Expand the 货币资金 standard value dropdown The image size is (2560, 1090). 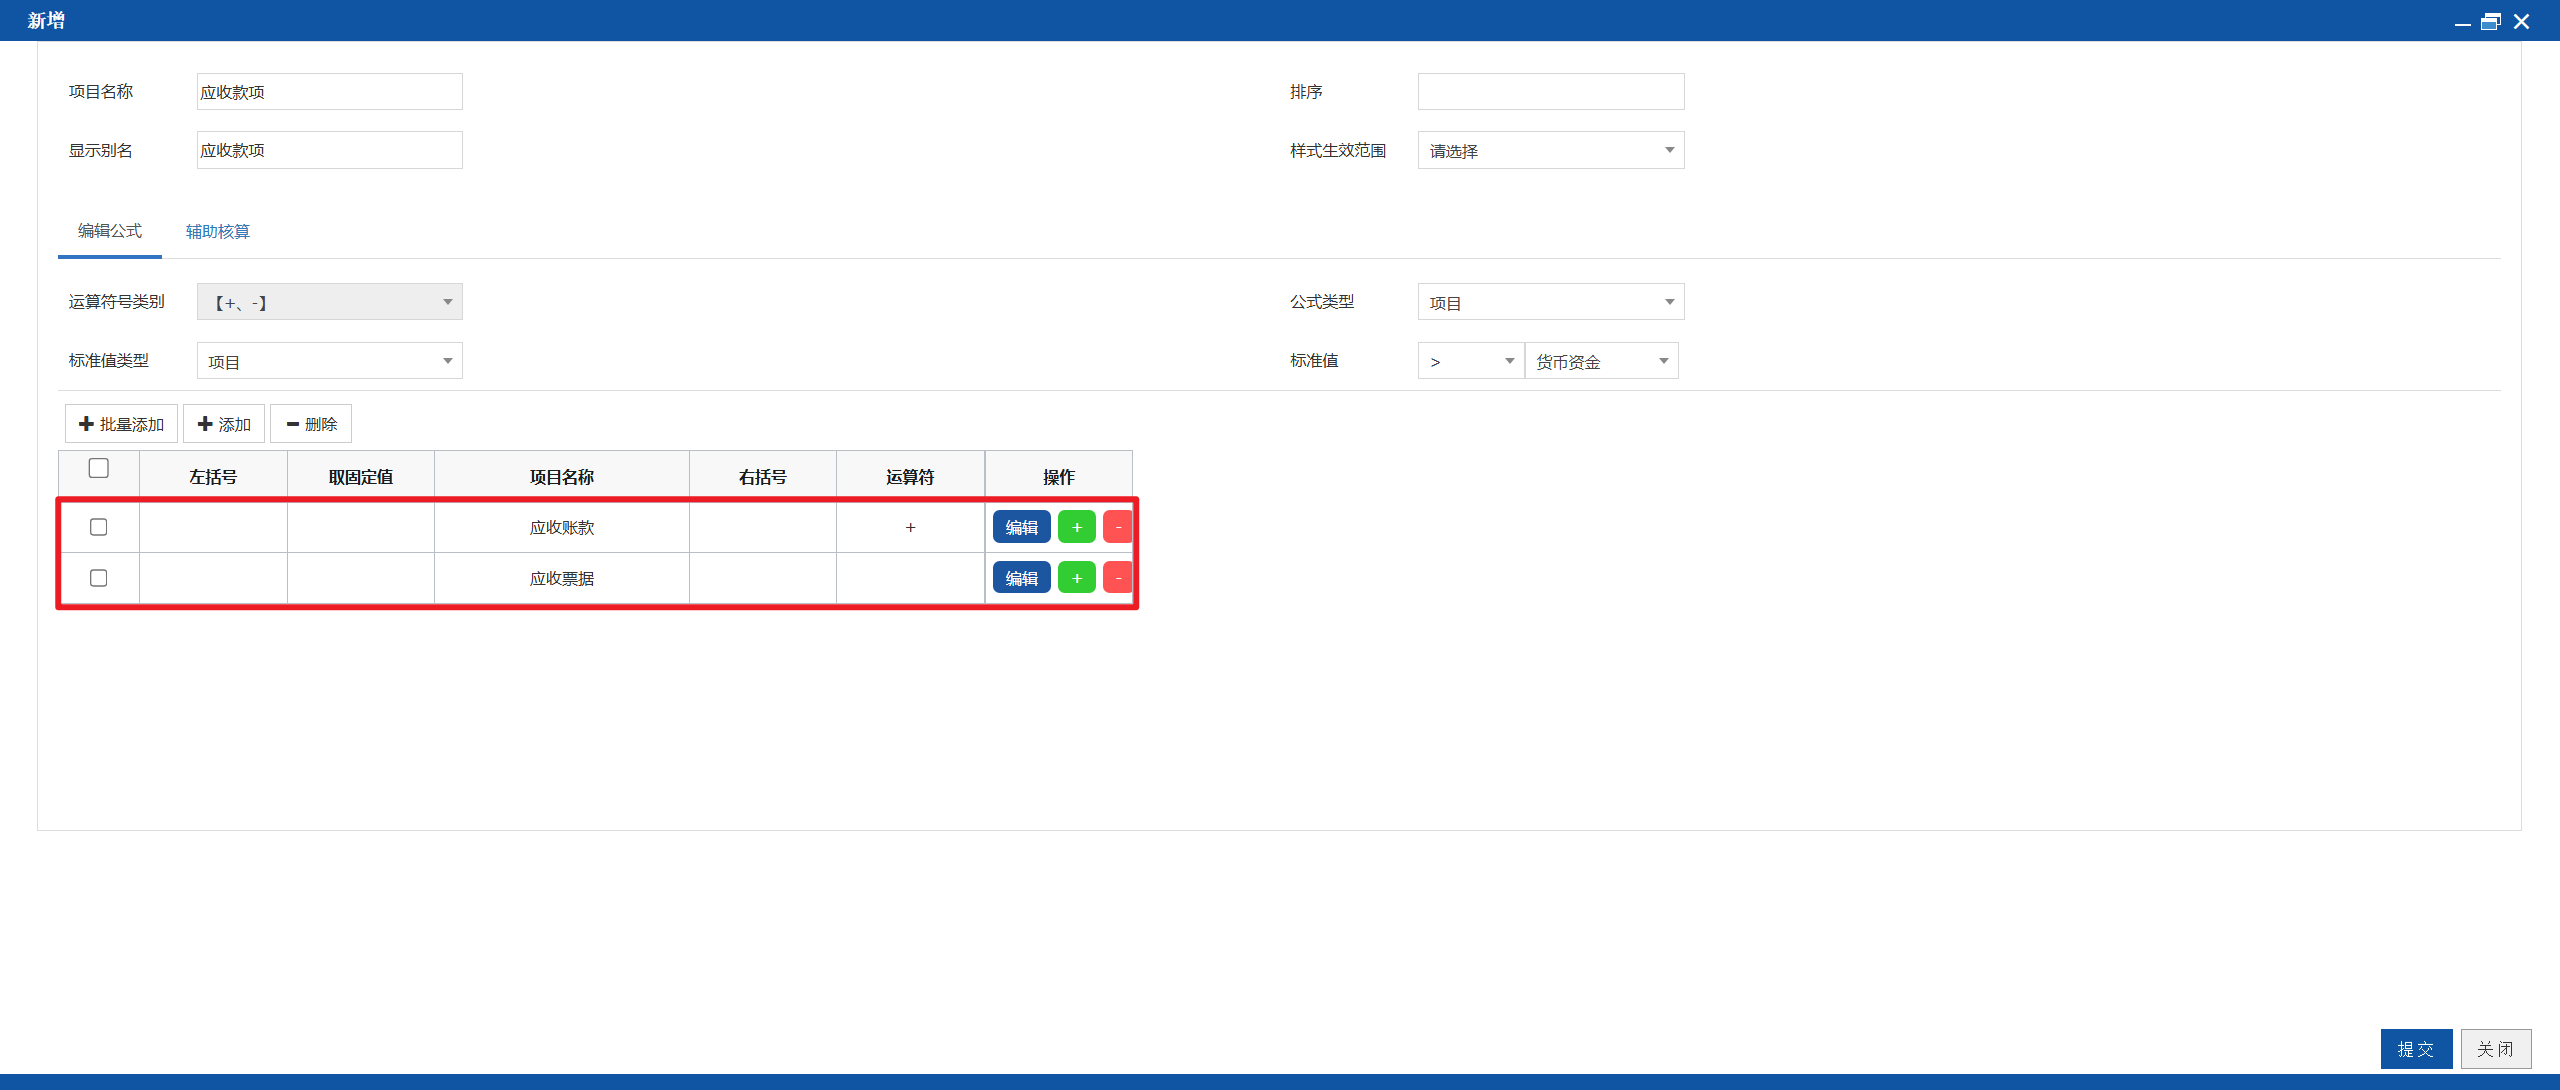point(1601,361)
